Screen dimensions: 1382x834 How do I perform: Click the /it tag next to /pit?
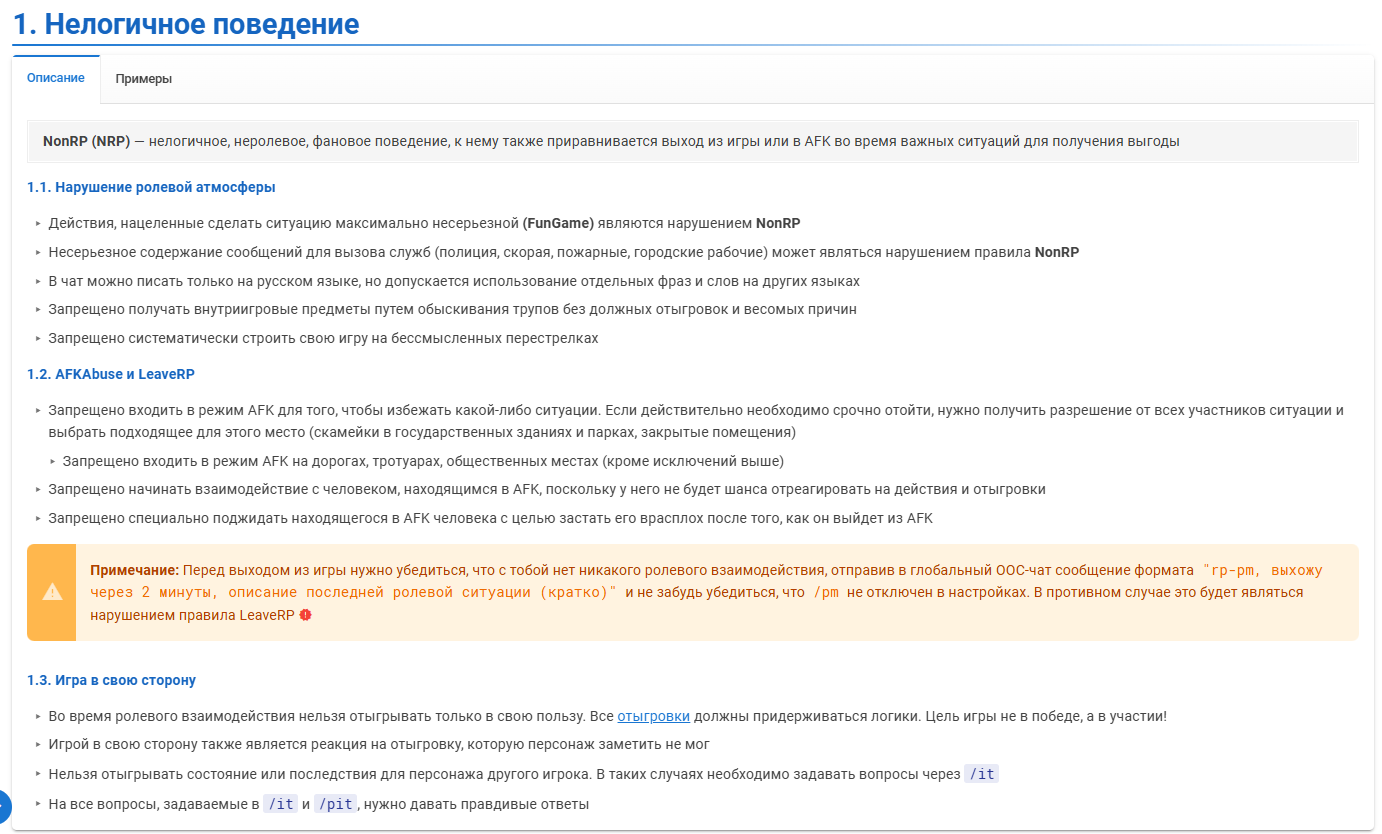(x=280, y=804)
